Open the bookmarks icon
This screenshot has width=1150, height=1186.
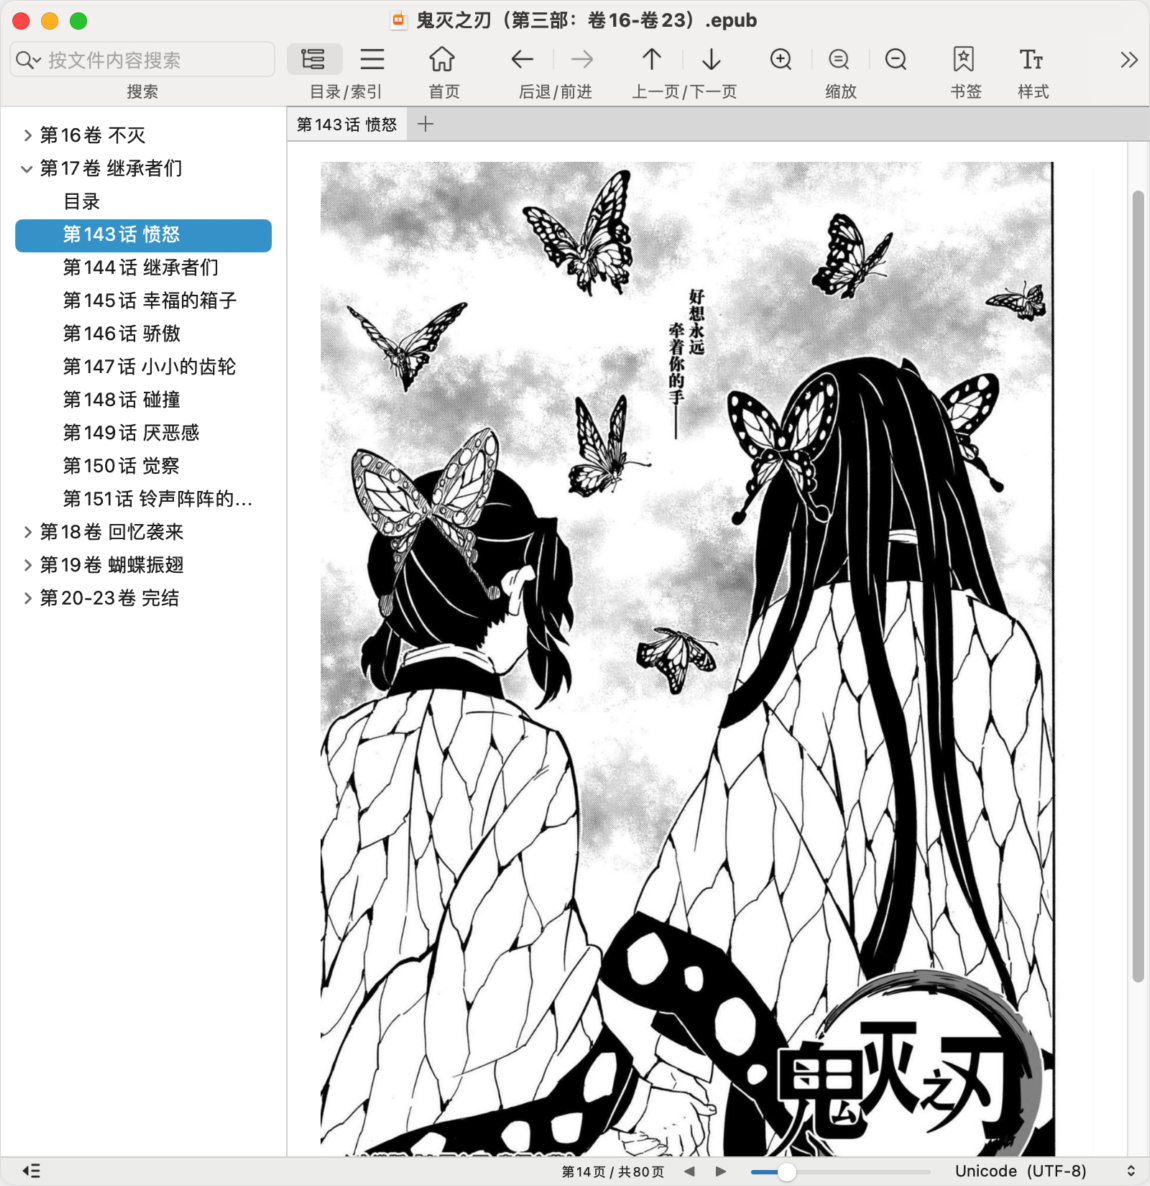(963, 59)
